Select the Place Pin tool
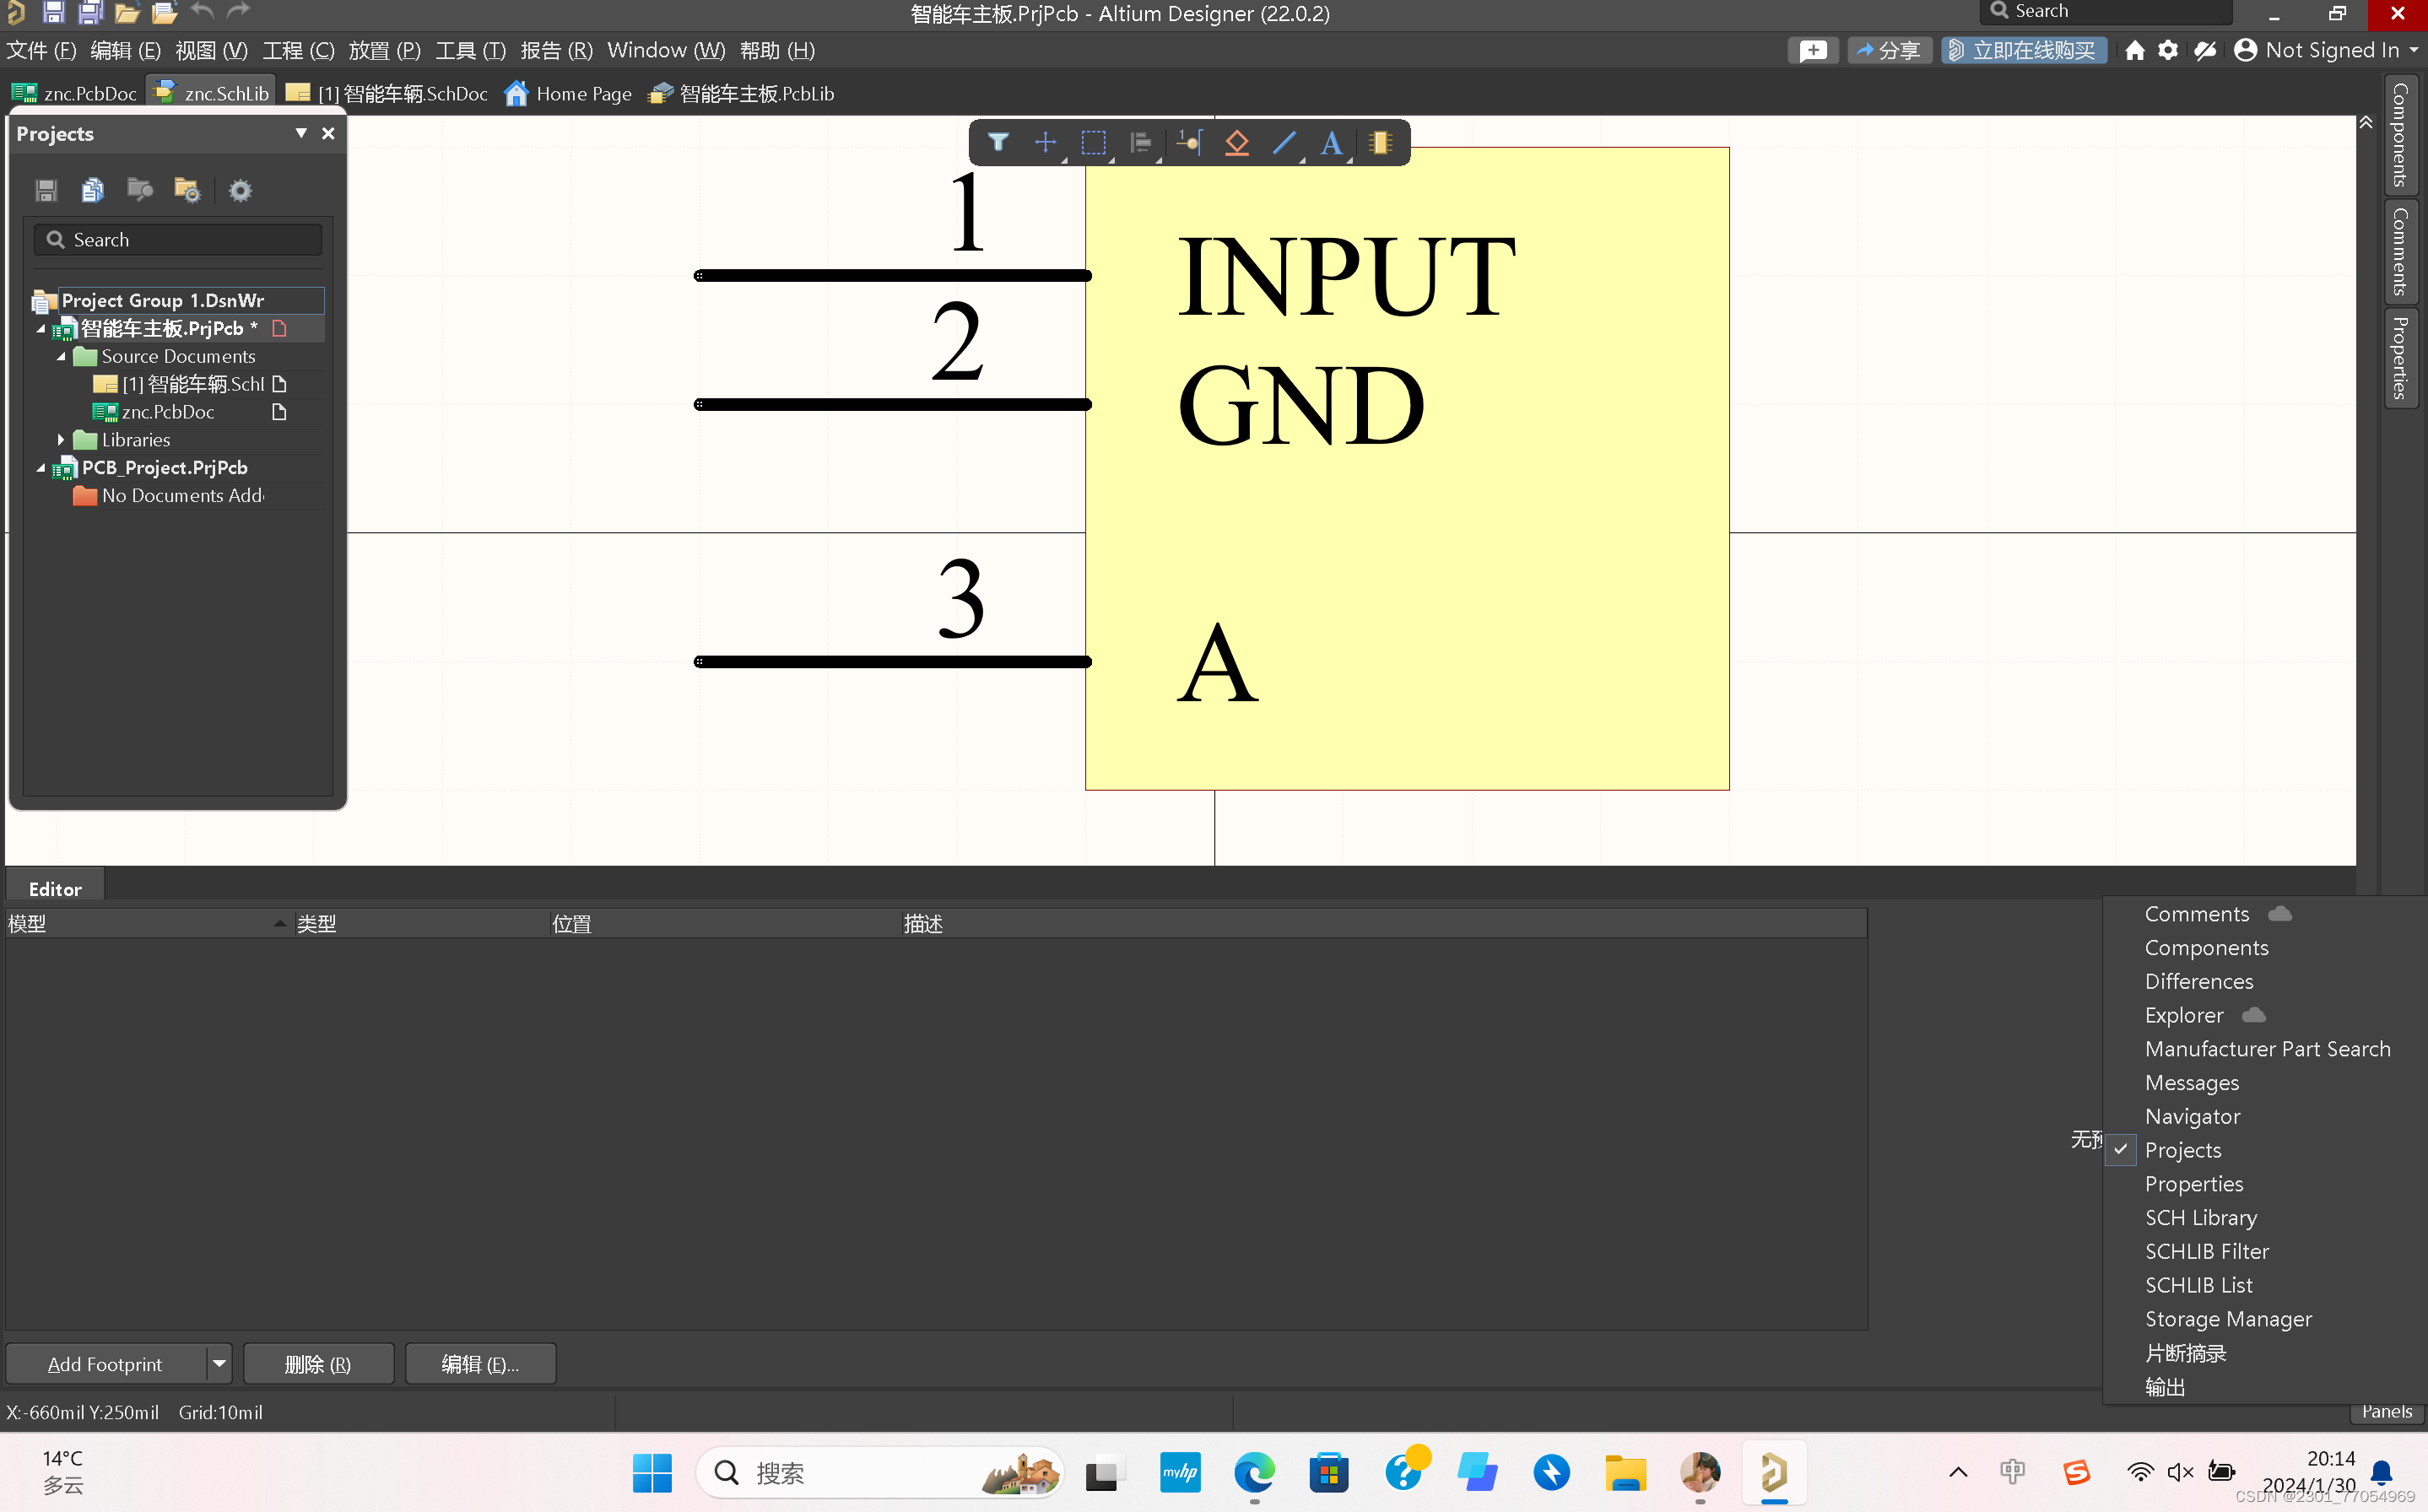Screen dimensions: 2428x1512 [x=1189, y=143]
